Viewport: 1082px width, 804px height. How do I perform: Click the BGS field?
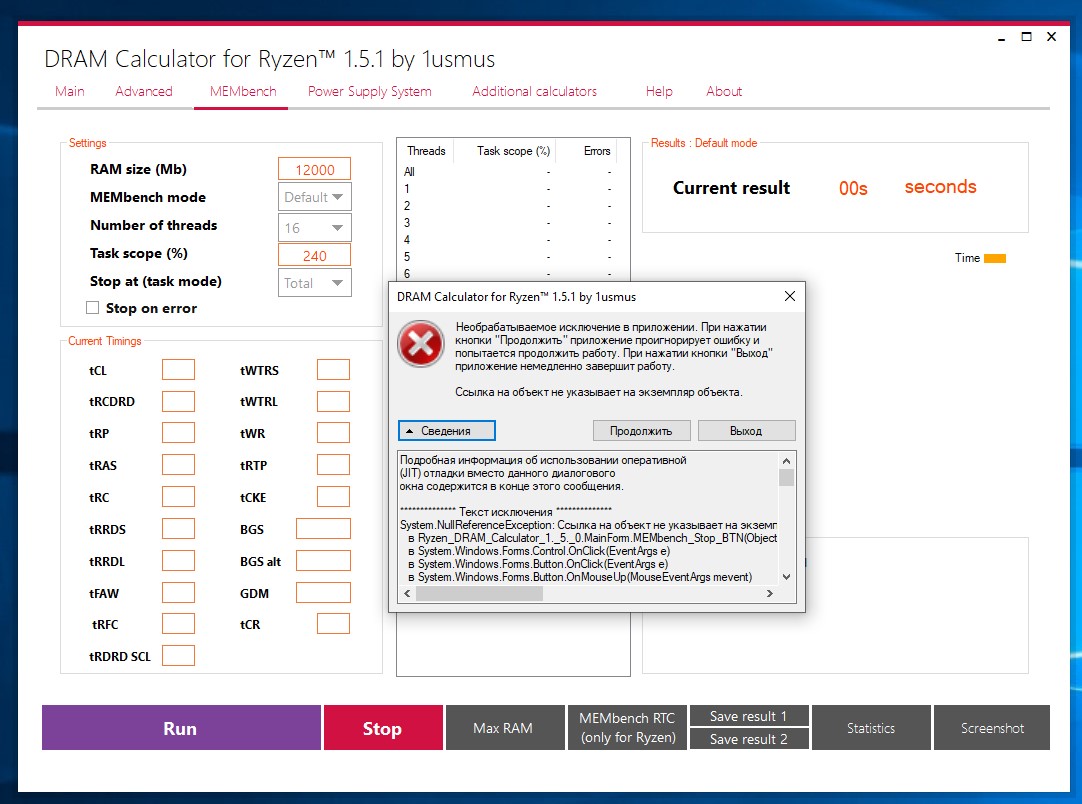point(323,529)
